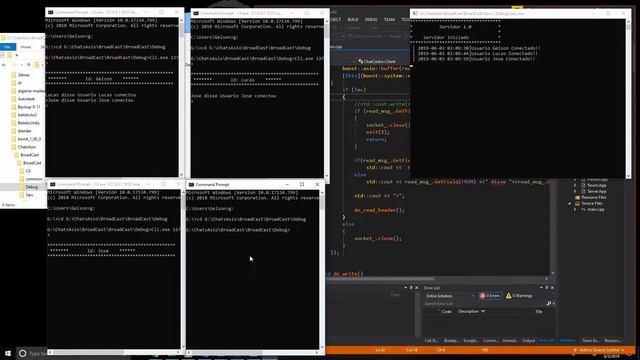Image resolution: width=640 pixels, height=360 pixels.
Task: Click the Error List search magnifier icon
Action: click(x=549, y=304)
